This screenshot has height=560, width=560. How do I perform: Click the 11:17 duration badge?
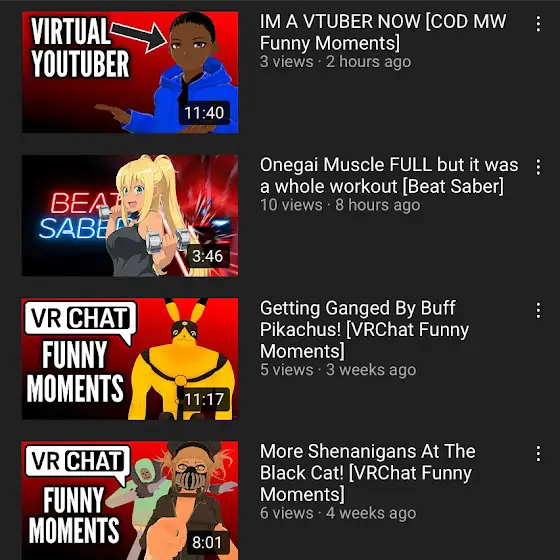204,399
